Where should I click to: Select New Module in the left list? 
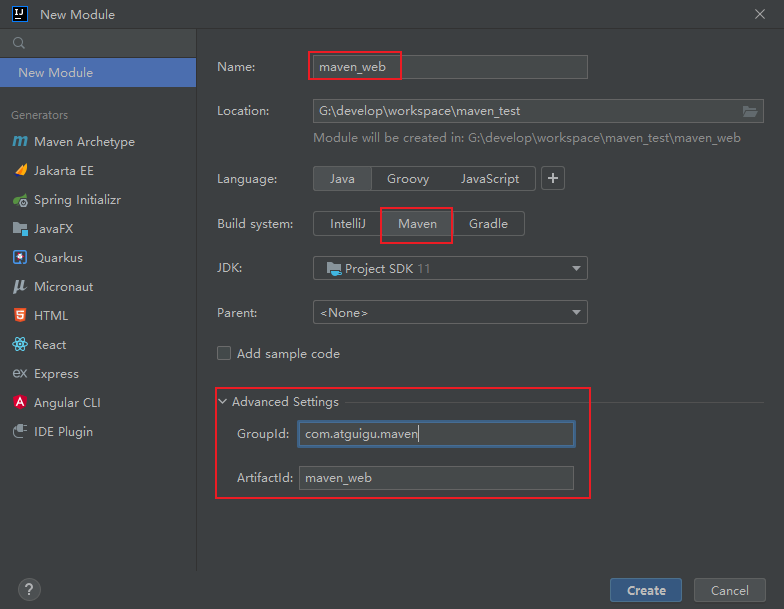pyautogui.click(x=98, y=72)
